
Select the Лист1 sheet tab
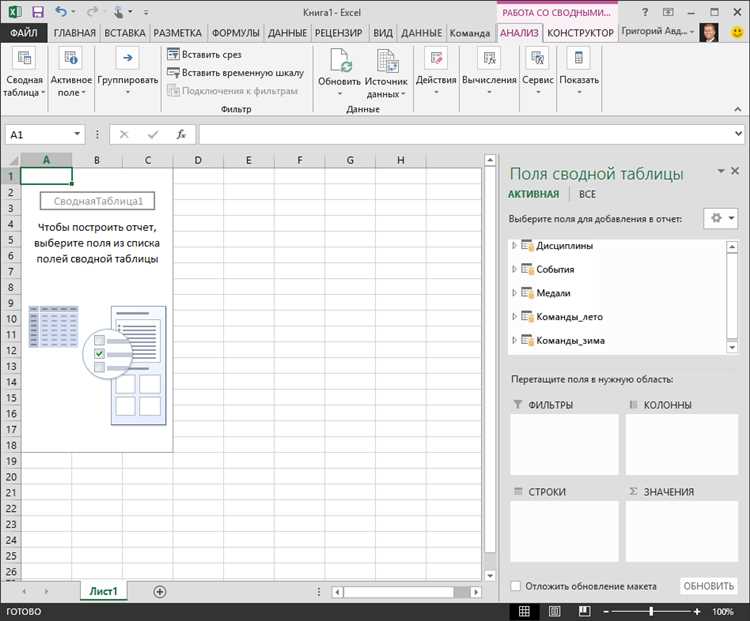[103, 591]
